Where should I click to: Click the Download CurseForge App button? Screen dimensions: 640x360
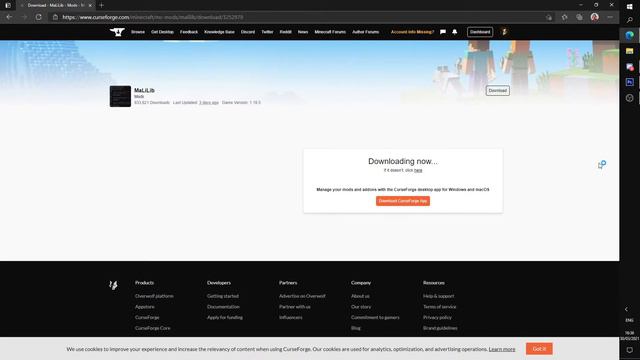403,201
